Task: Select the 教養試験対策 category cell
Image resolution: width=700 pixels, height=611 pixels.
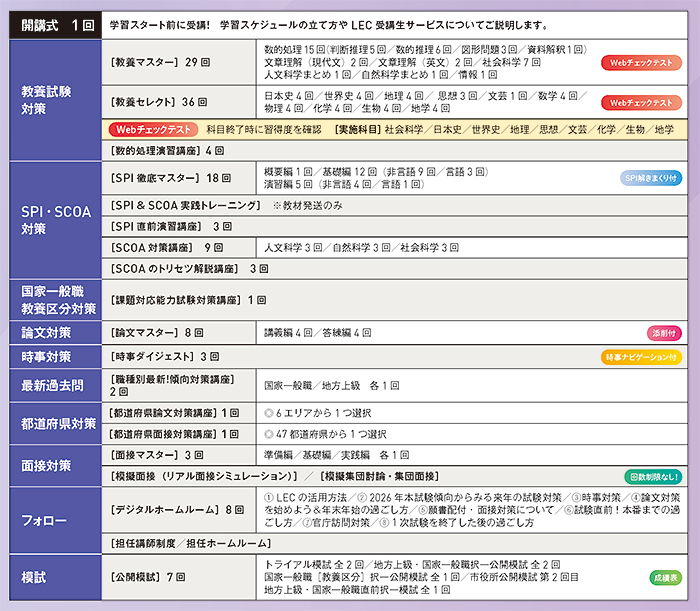Action: click(x=53, y=101)
